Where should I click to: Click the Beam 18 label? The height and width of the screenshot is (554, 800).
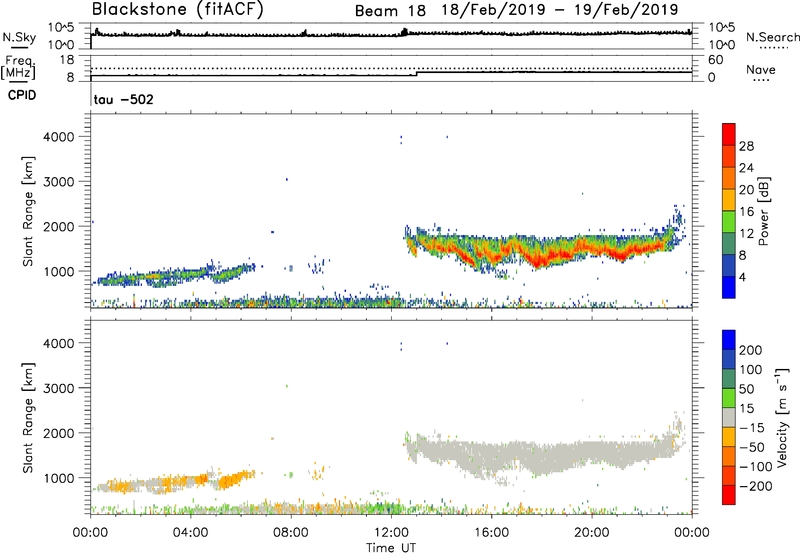click(x=390, y=11)
